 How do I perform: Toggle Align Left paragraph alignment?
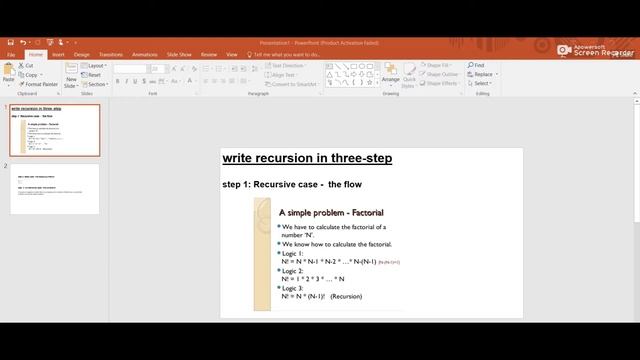click(x=205, y=82)
